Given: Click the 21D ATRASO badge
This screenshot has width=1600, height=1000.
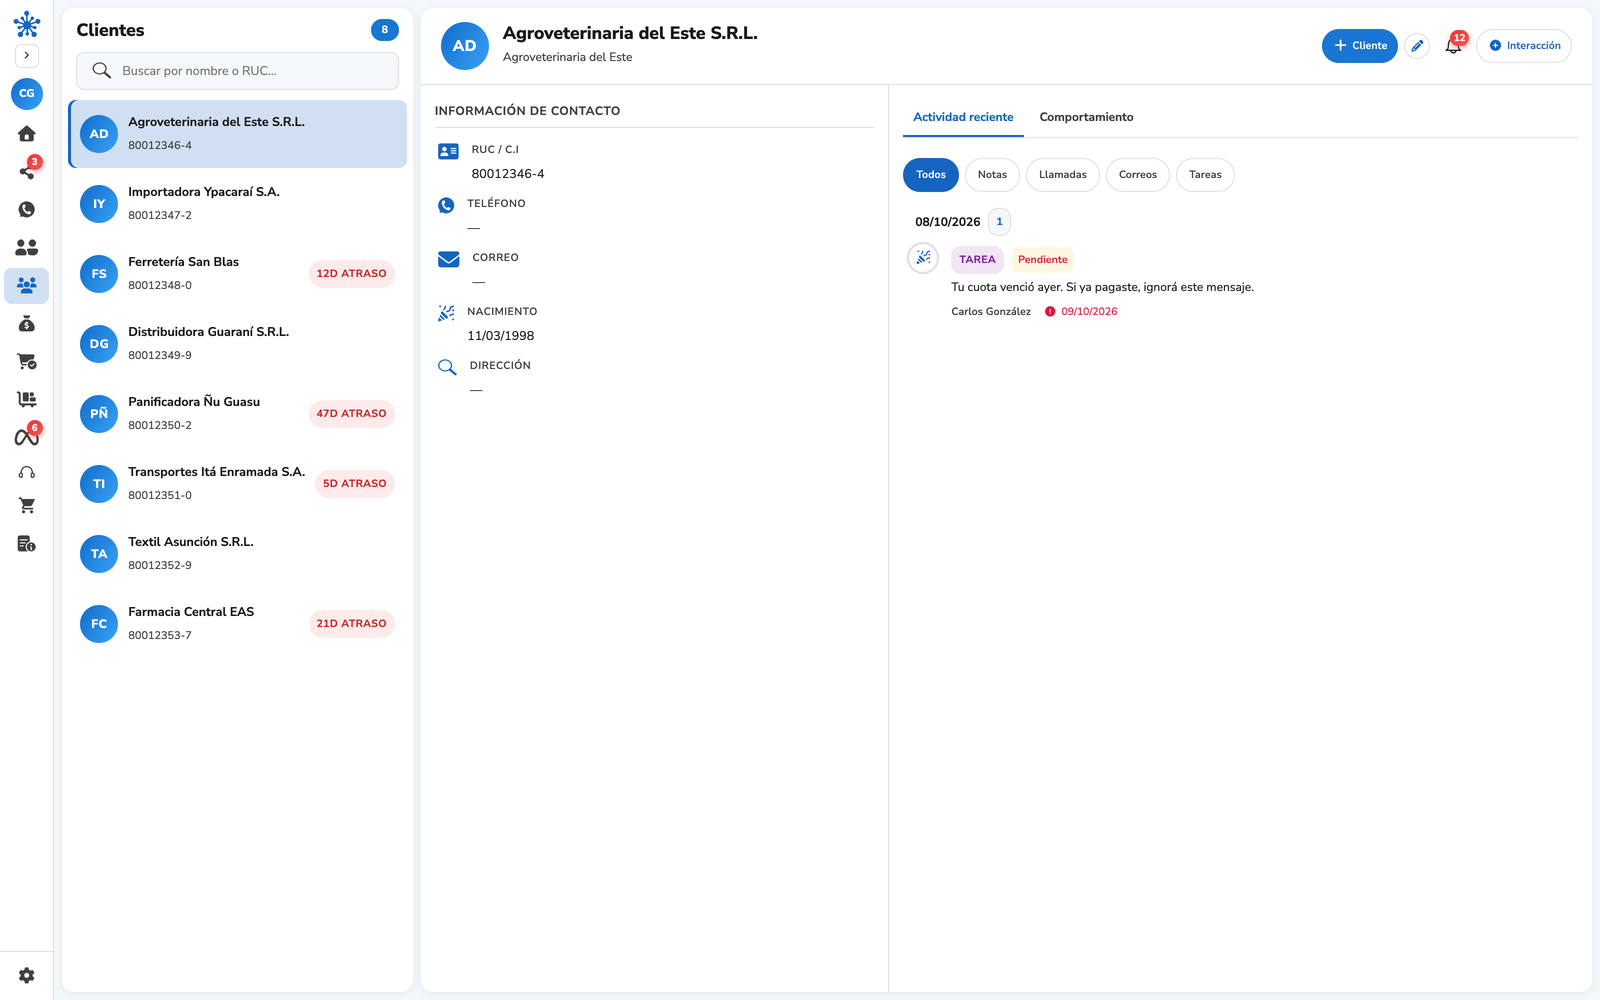Looking at the screenshot, I should click(351, 624).
